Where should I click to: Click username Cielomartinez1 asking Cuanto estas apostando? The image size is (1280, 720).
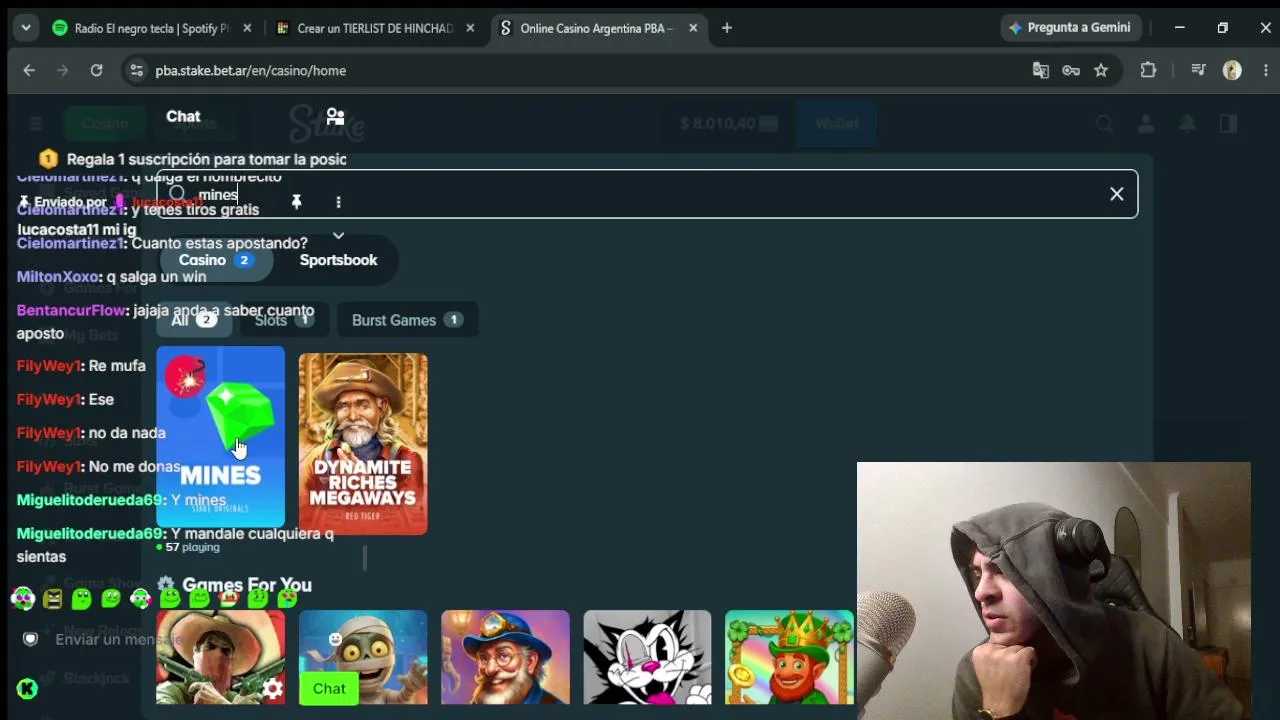click(71, 243)
